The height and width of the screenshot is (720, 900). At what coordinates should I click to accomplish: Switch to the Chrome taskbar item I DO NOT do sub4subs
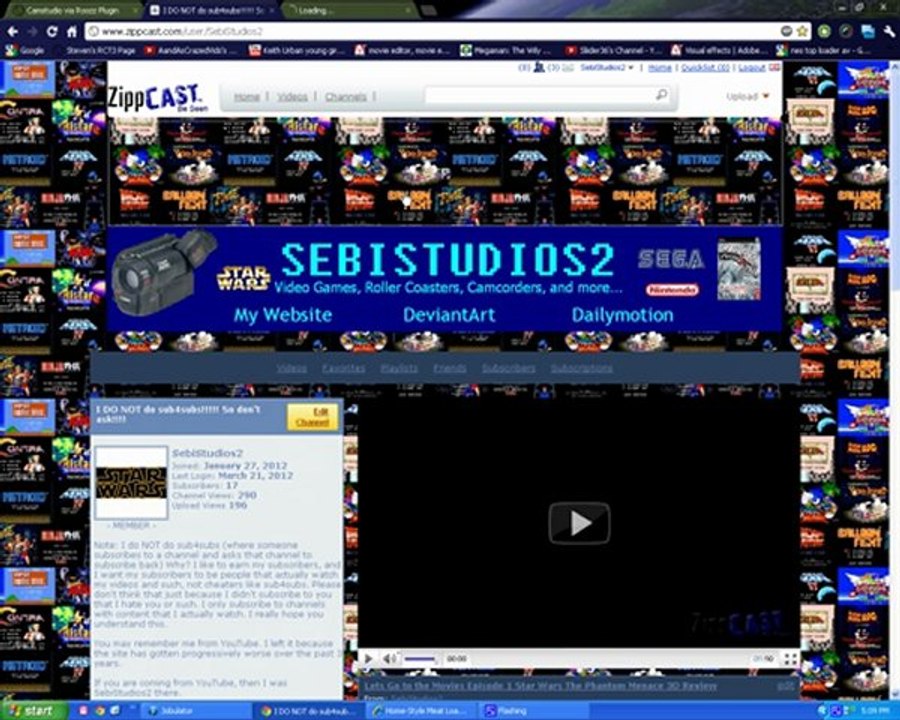click(x=309, y=711)
